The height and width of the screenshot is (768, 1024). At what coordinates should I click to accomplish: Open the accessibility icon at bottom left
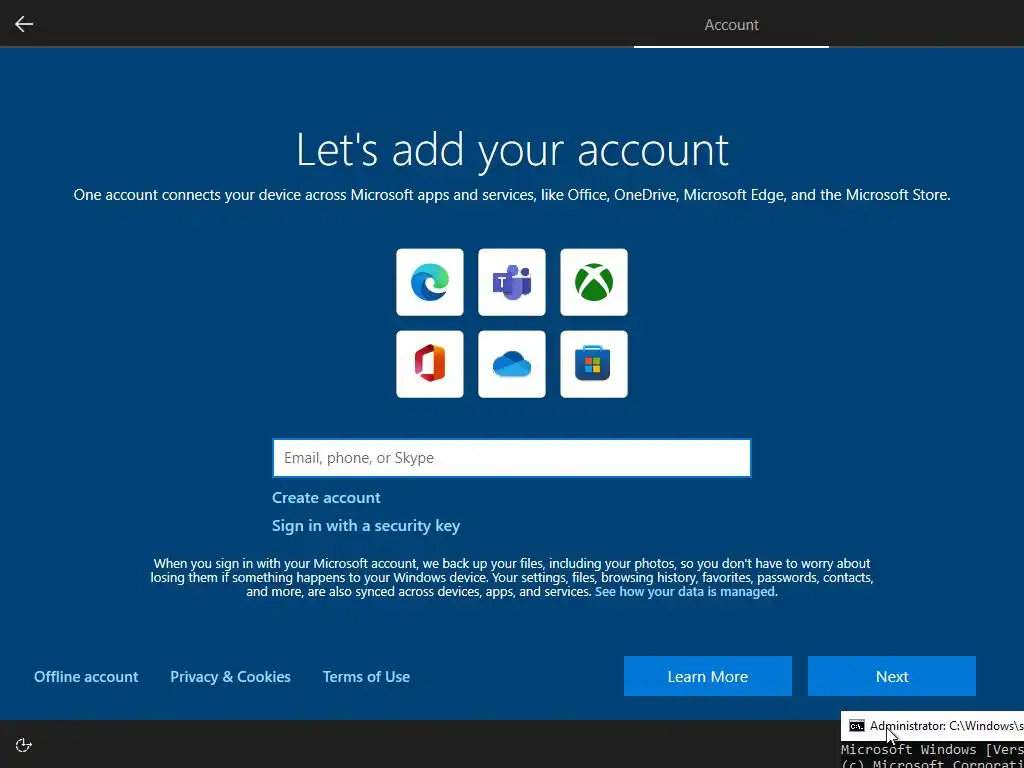24,745
